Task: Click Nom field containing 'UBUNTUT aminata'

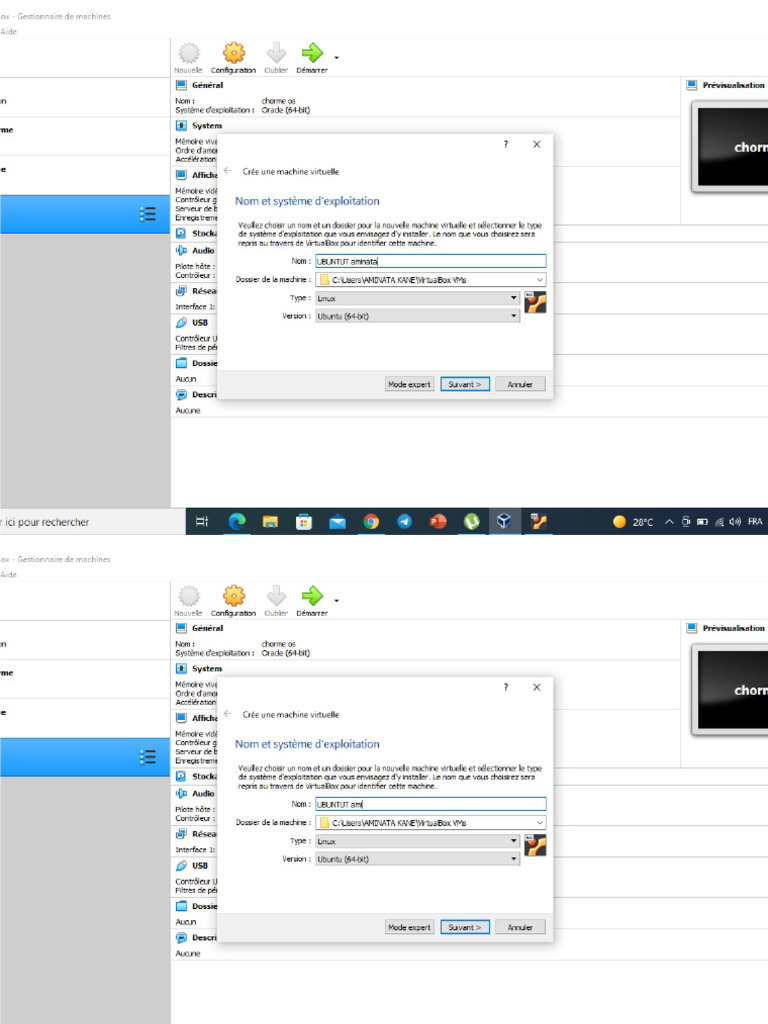Action: click(x=430, y=261)
